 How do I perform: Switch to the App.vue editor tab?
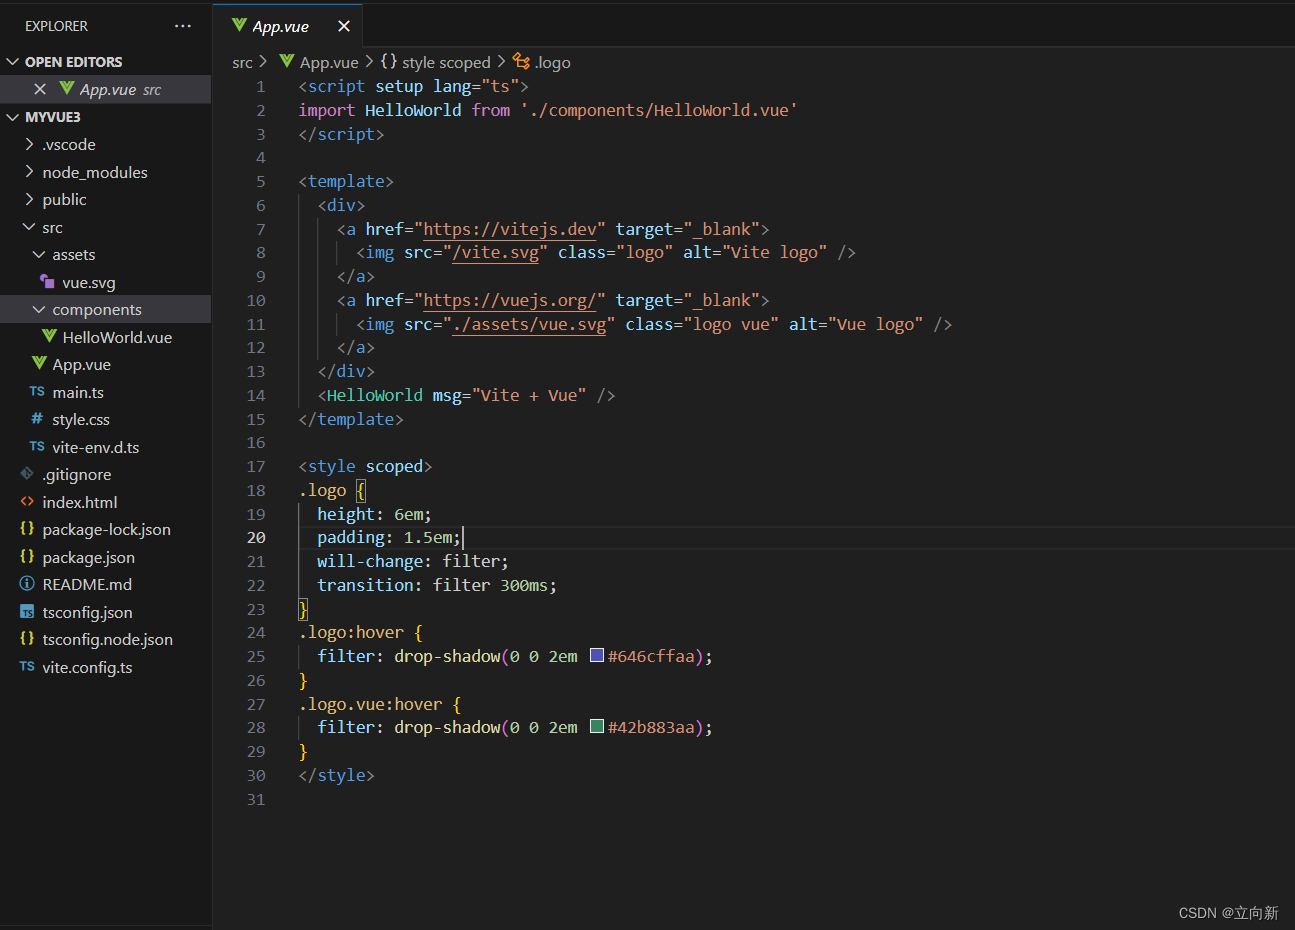(288, 26)
